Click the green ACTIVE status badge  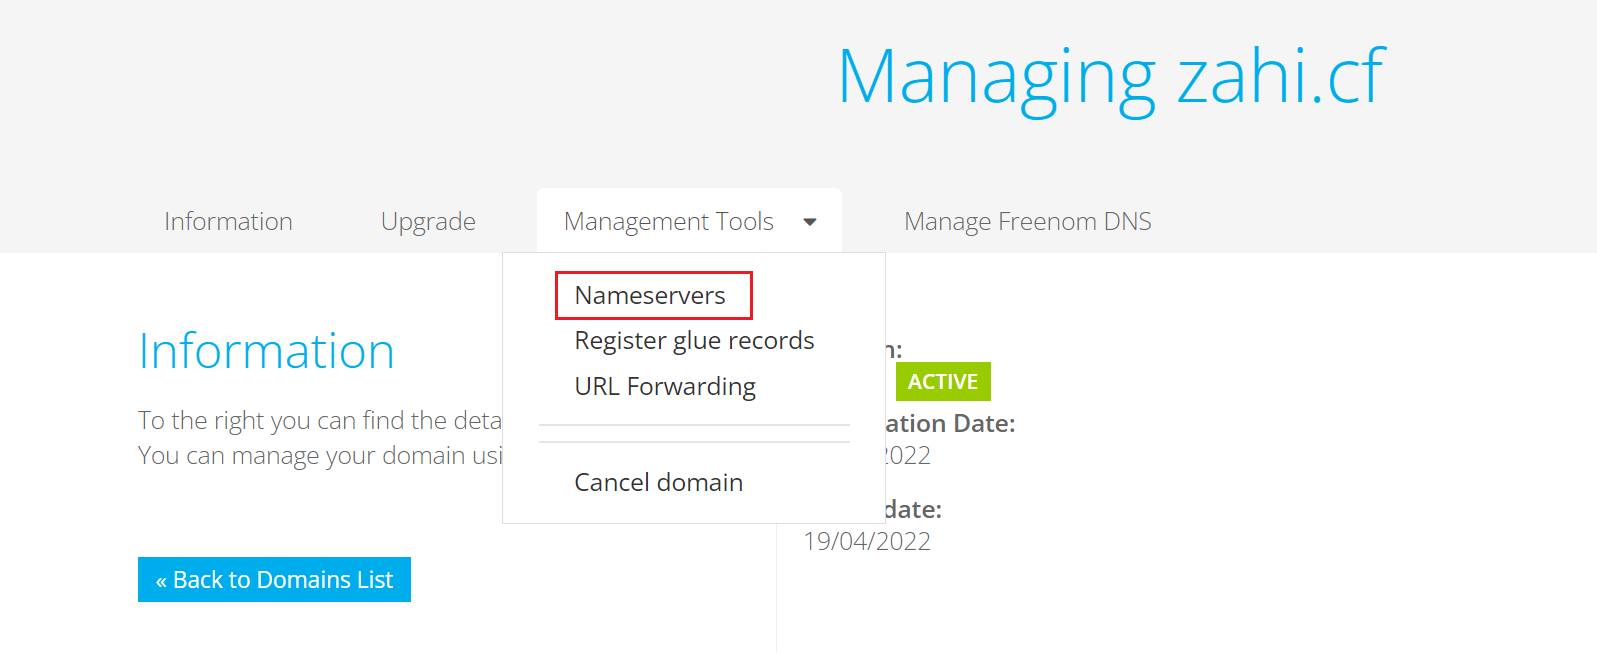point(942,382)
